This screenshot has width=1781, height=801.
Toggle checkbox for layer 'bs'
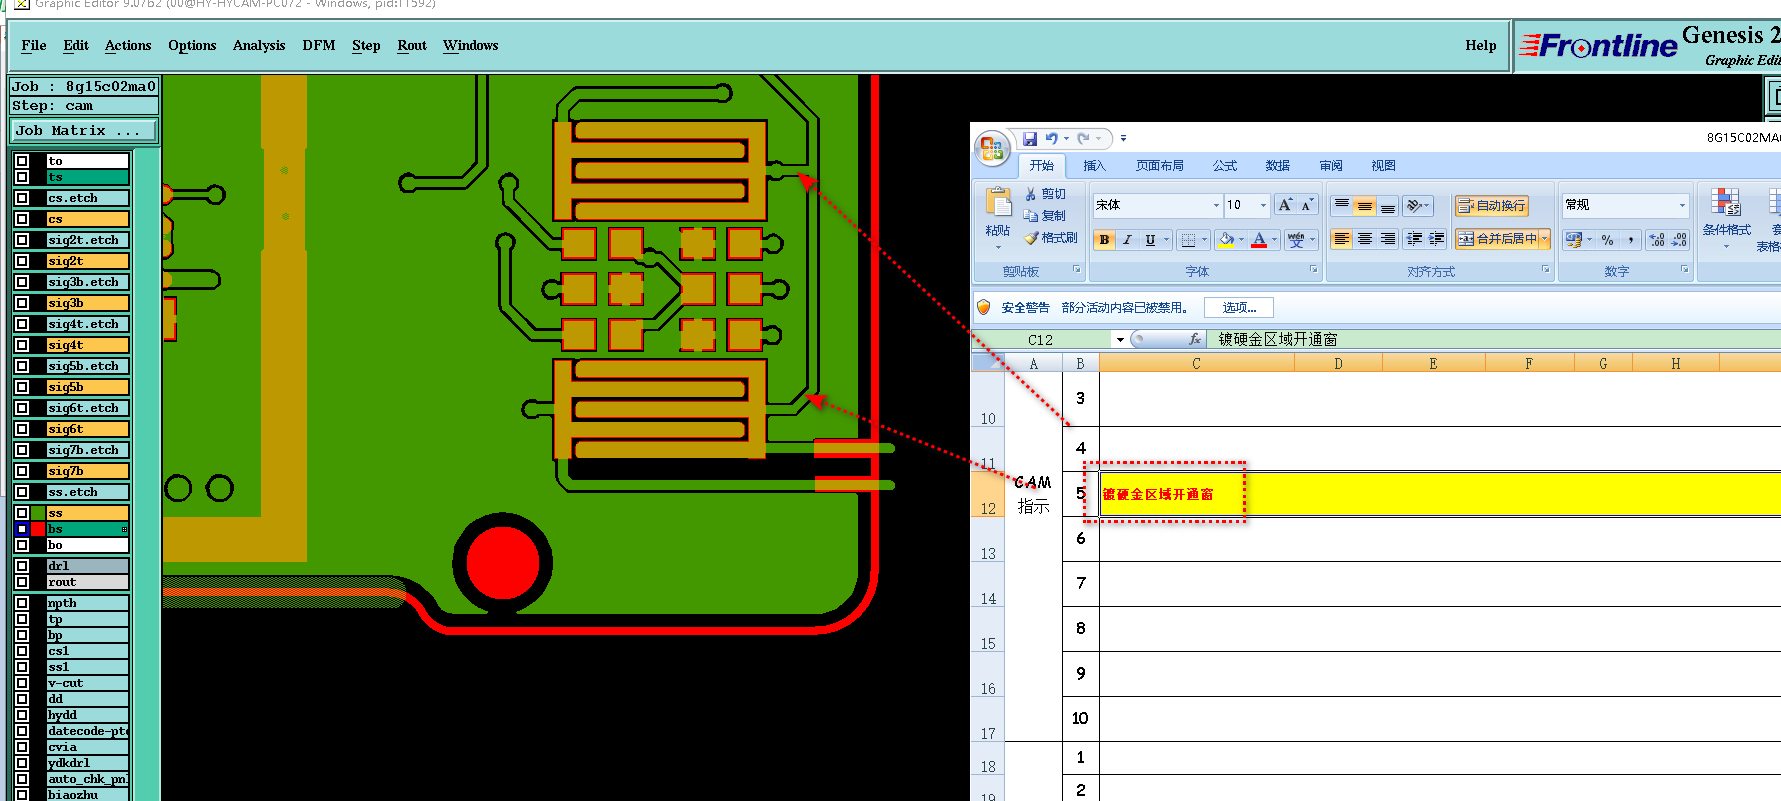(x=22, y=529)
